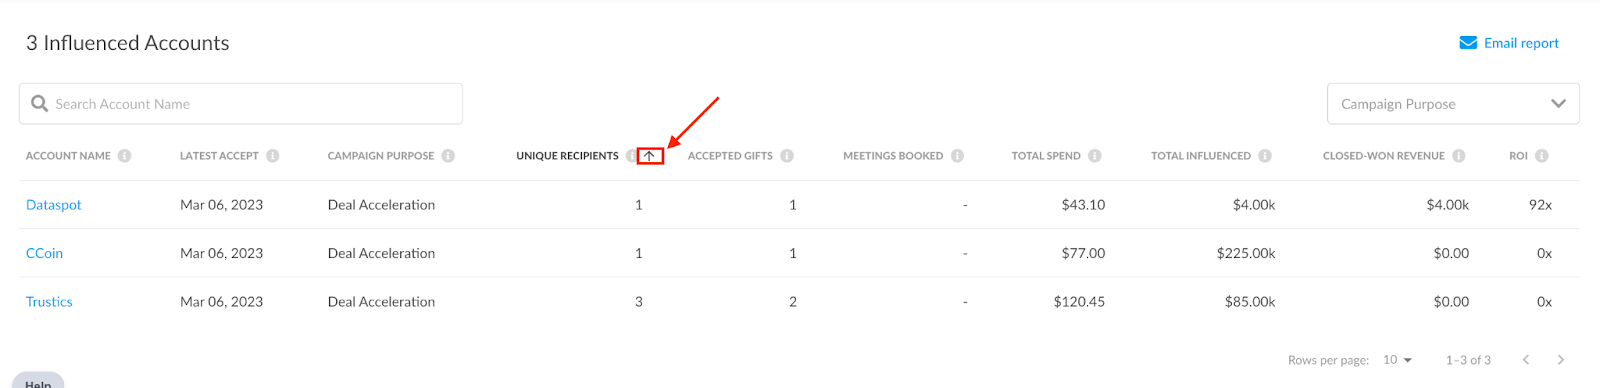This screenshot has height=388, width=1600.
Task: Click the ROI info icon
Action: point(1542,156)
